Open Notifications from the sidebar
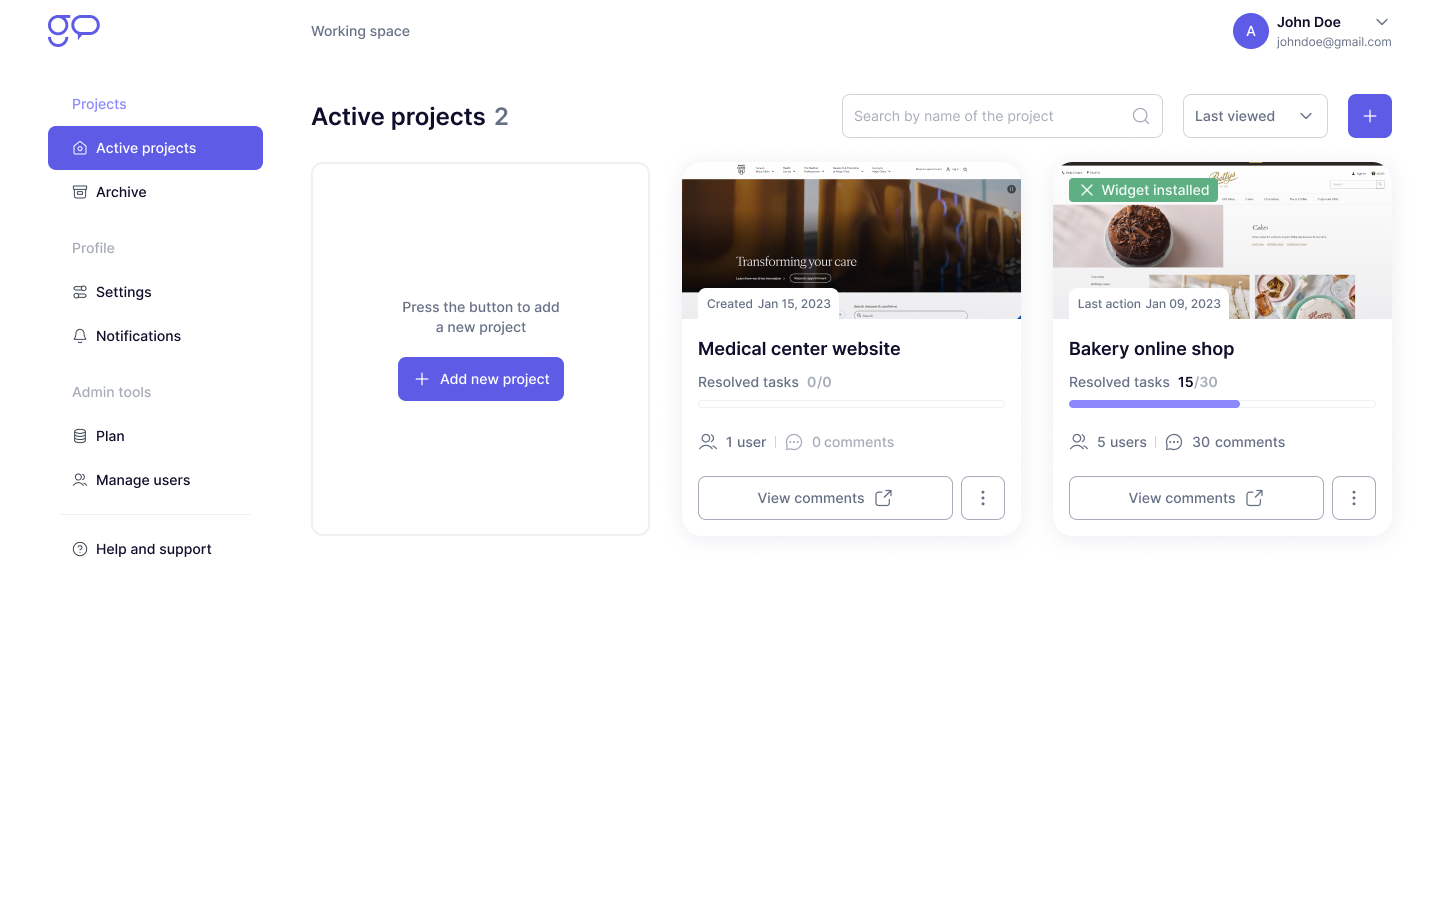This screenshot has height=900, width=1440. [x=138, y=336]
